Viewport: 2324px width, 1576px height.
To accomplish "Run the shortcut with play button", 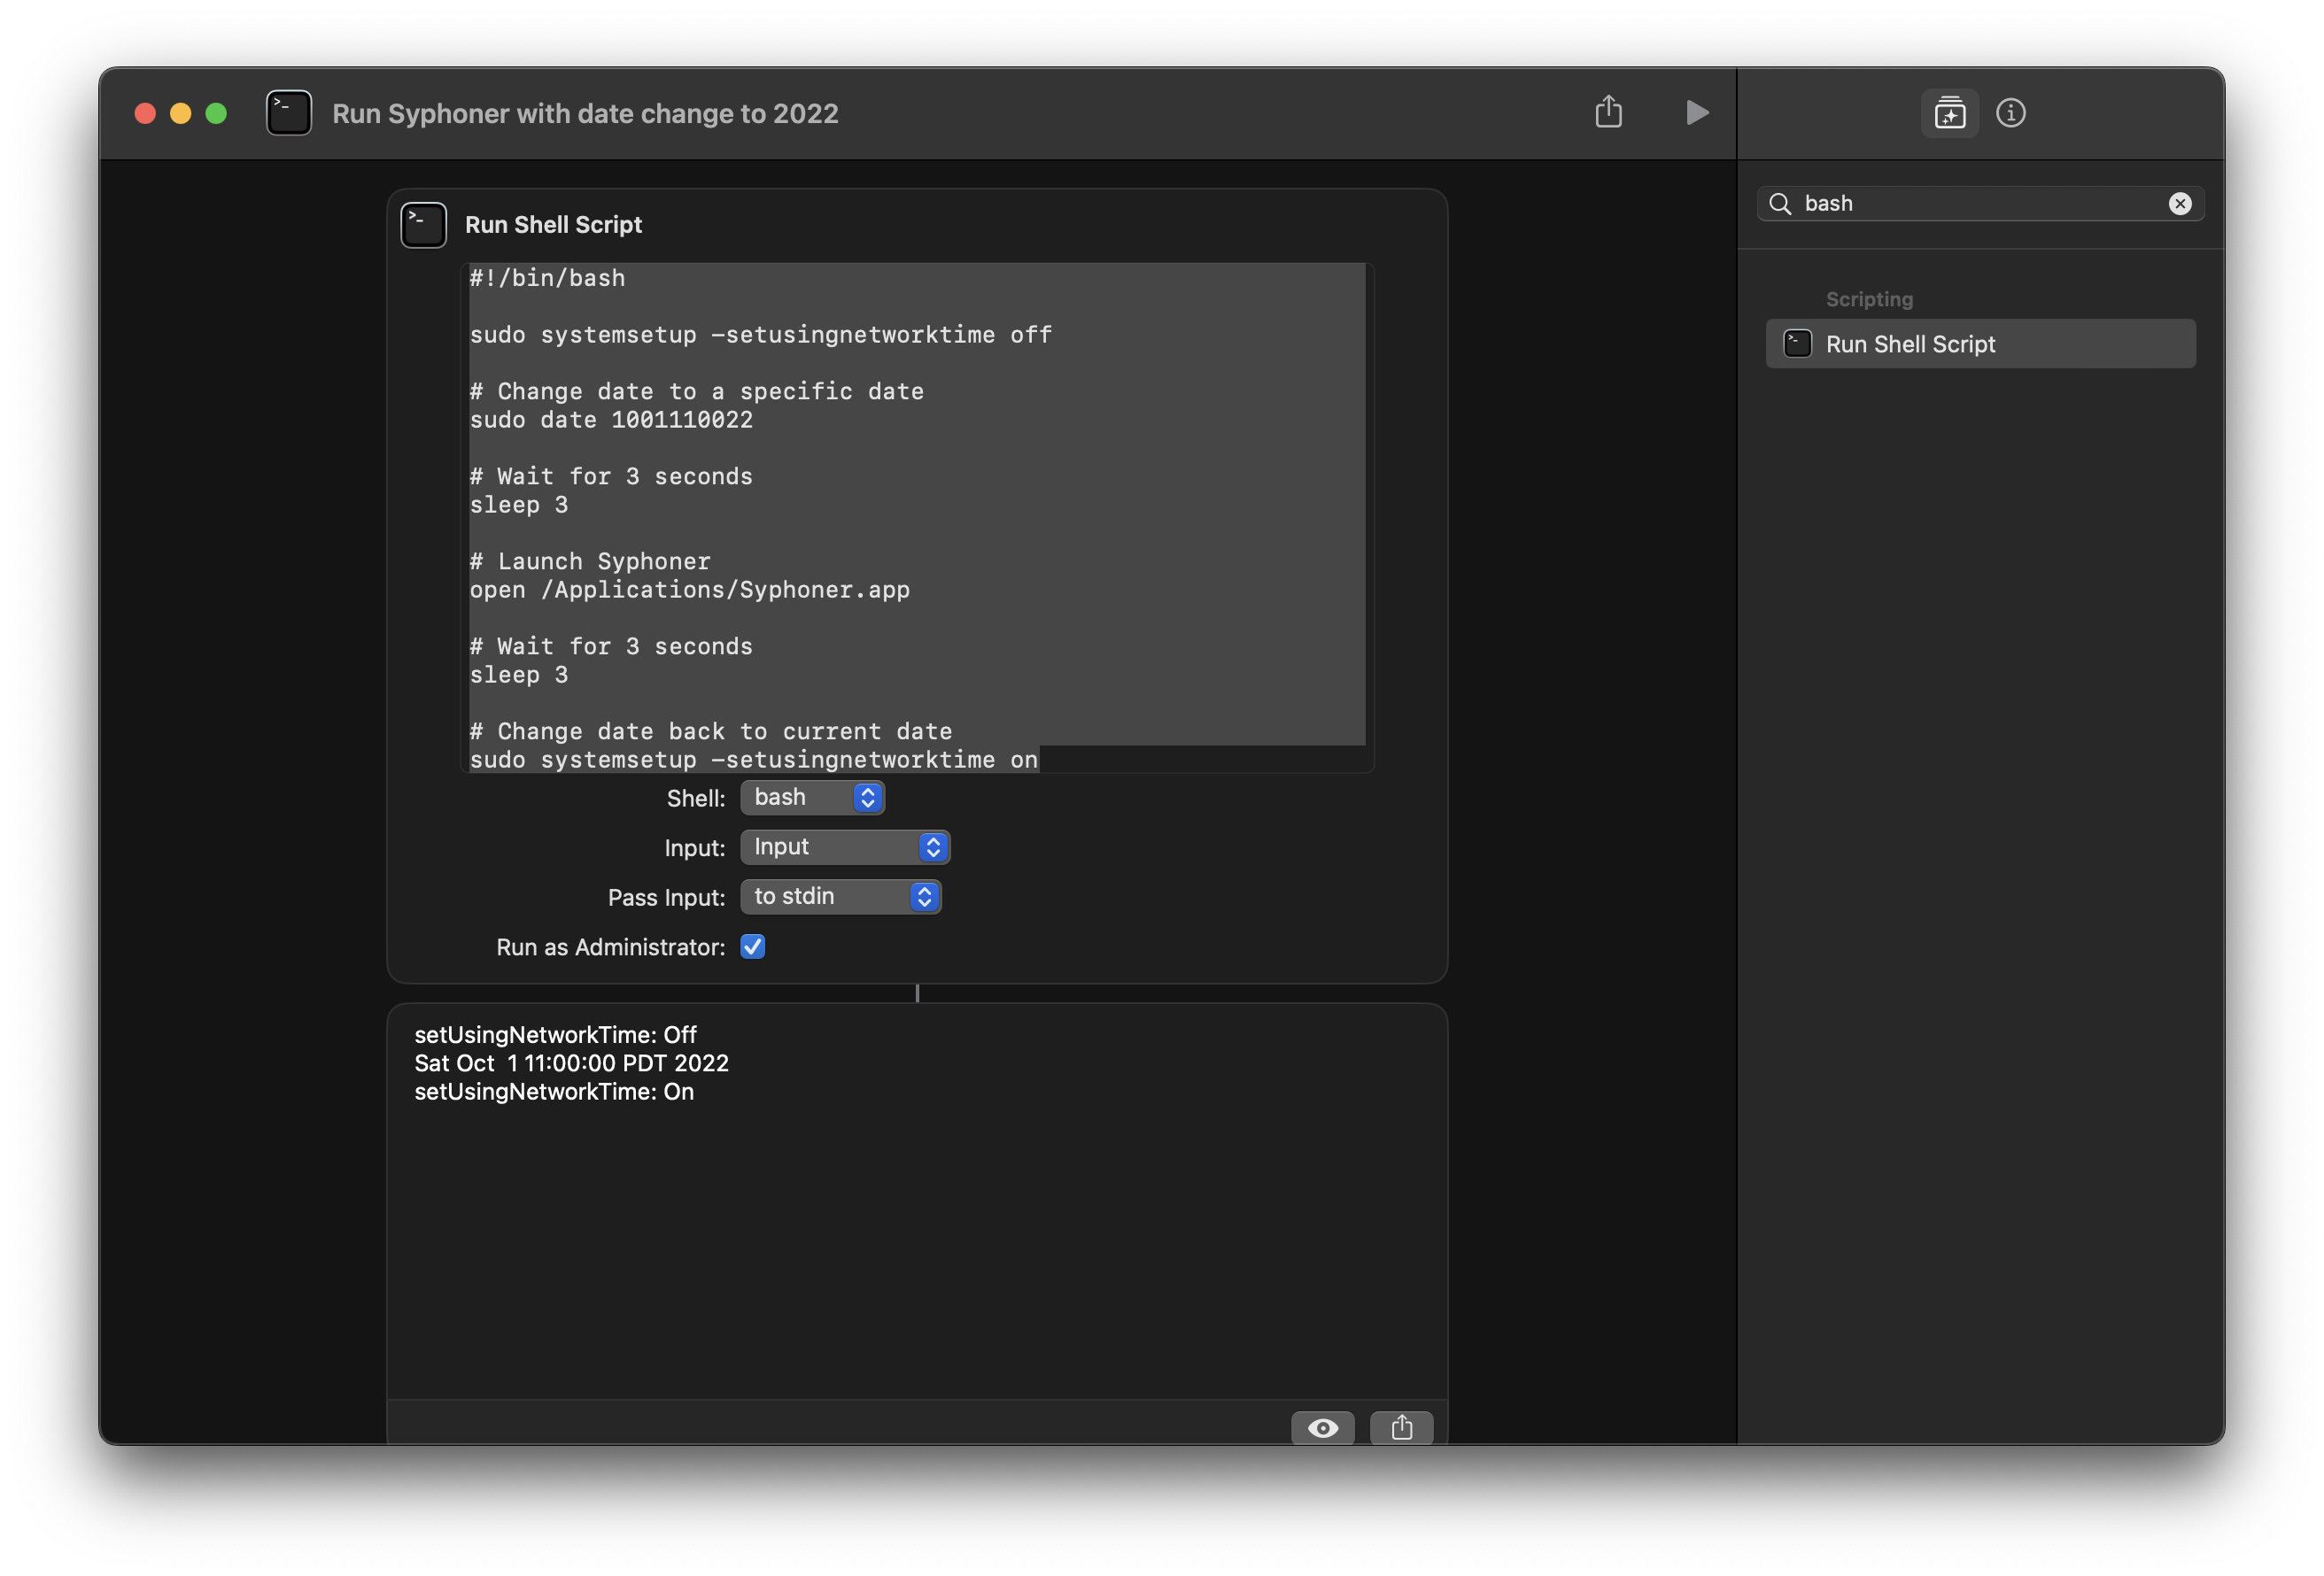I will [1696, 113].
